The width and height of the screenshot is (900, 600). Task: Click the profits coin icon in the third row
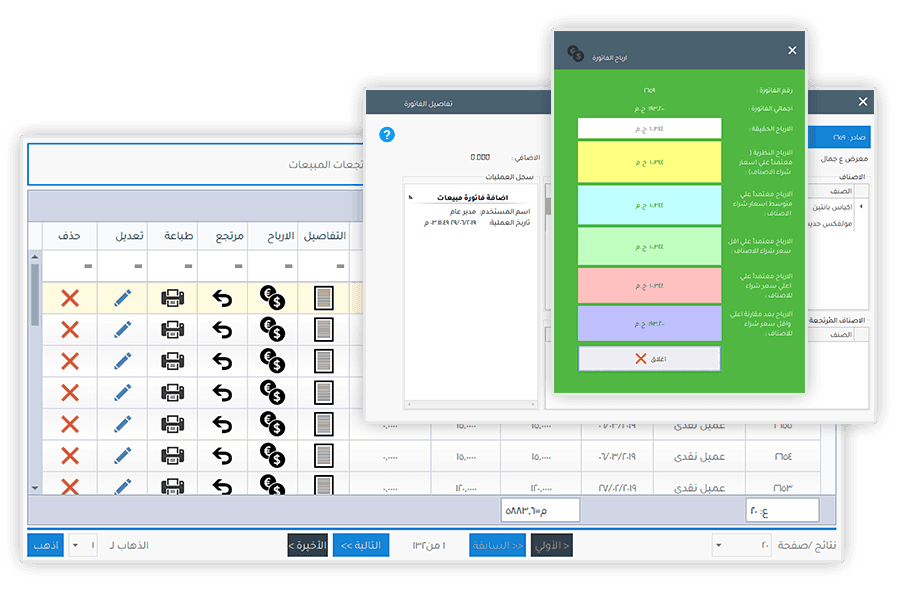pos(272,361)
